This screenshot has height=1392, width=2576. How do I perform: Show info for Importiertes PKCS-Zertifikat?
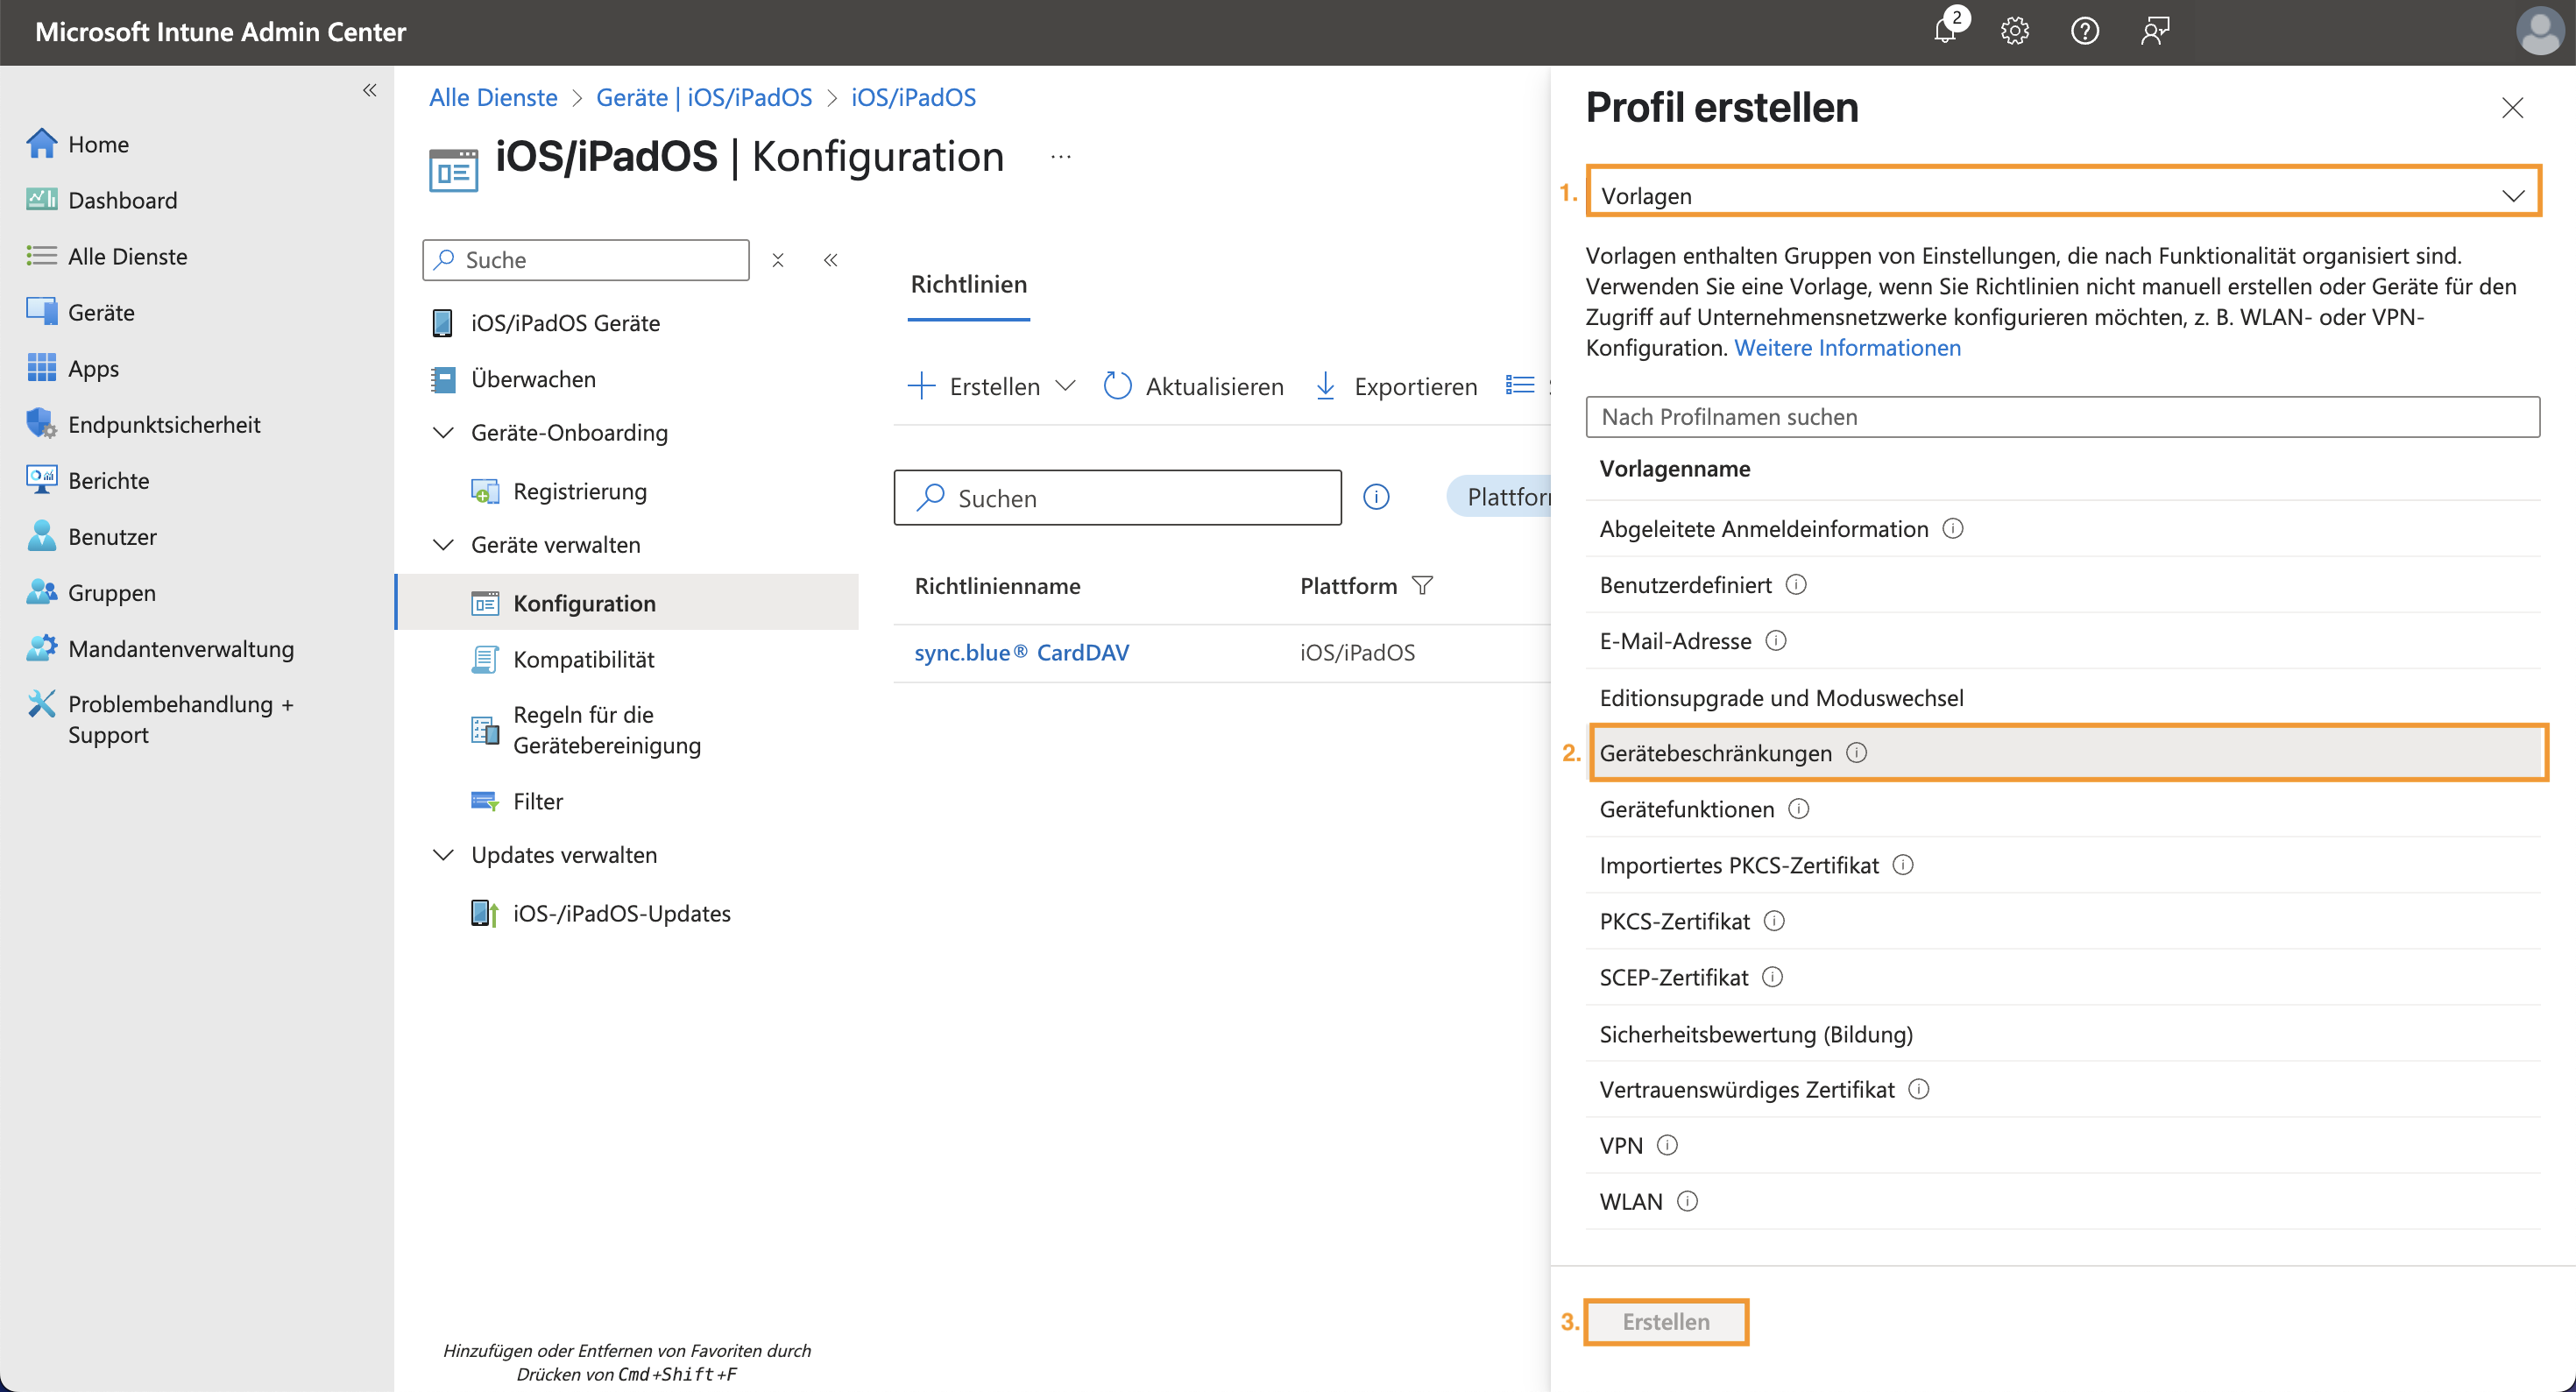click(x=1903, y=864)
